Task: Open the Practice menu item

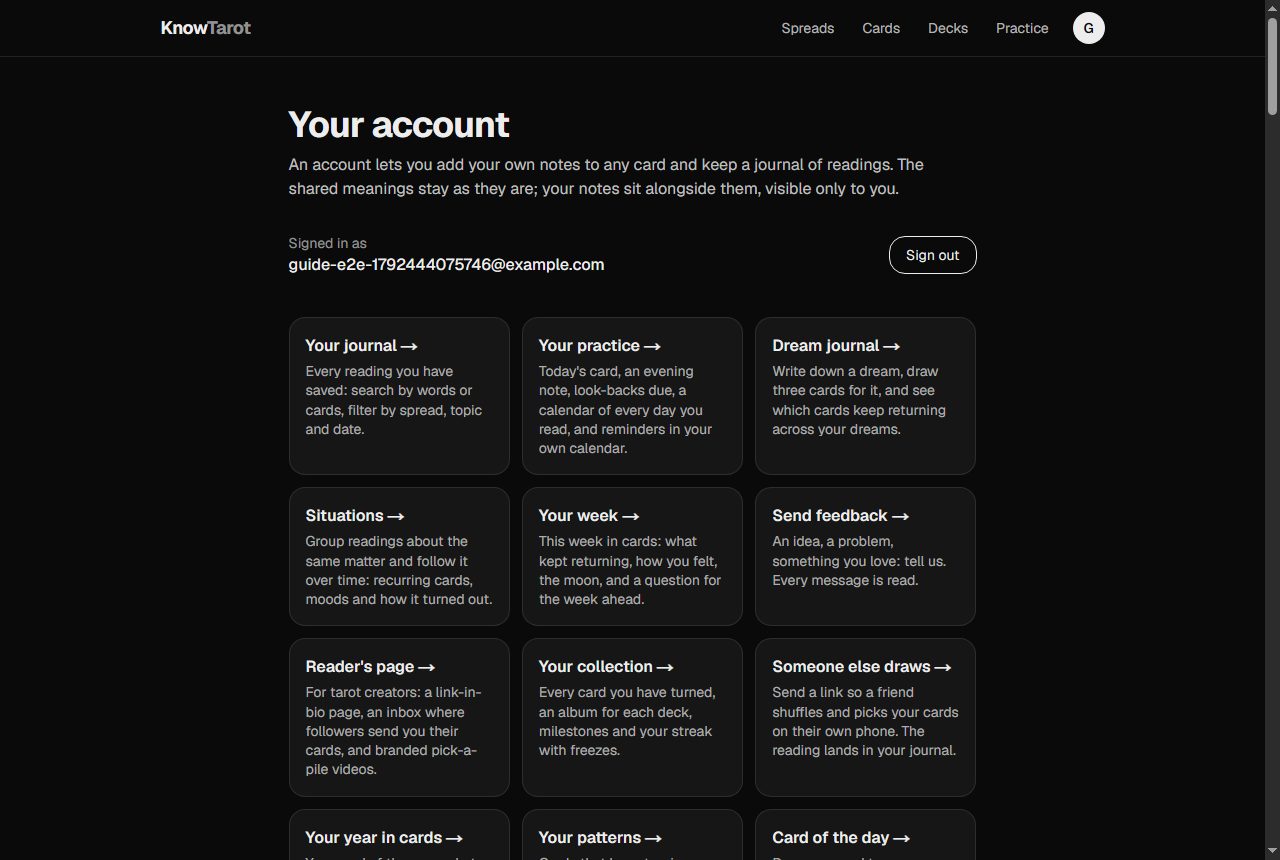Action: 1022,28
